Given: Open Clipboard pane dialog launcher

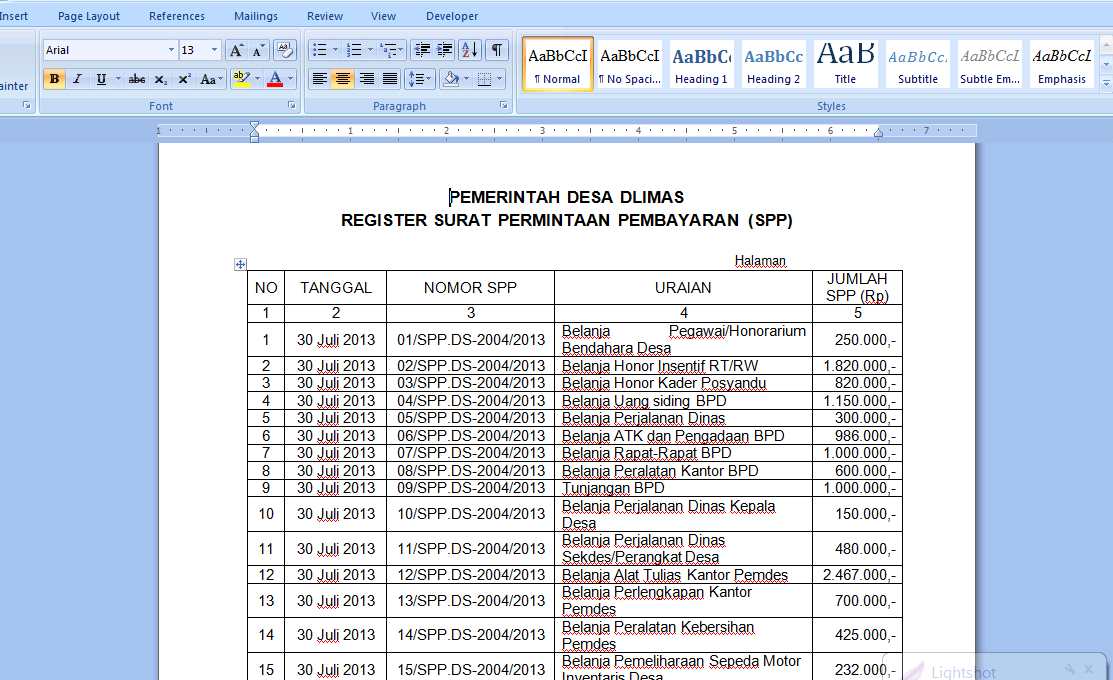Looking at the screenshot, I should 26,105.
